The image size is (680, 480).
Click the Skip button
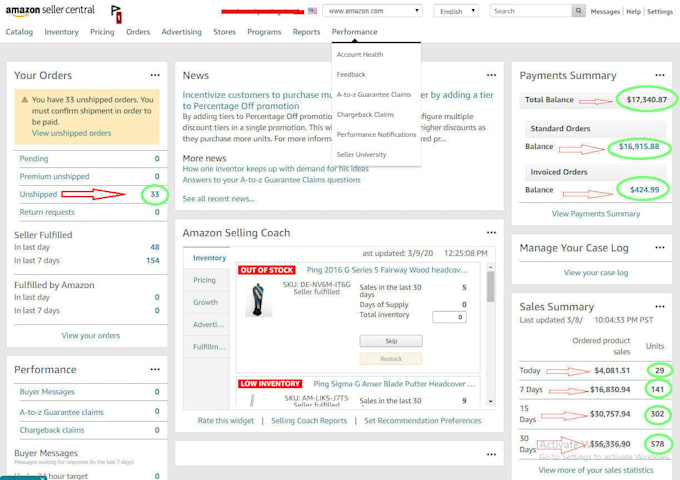tap(391, 341)
